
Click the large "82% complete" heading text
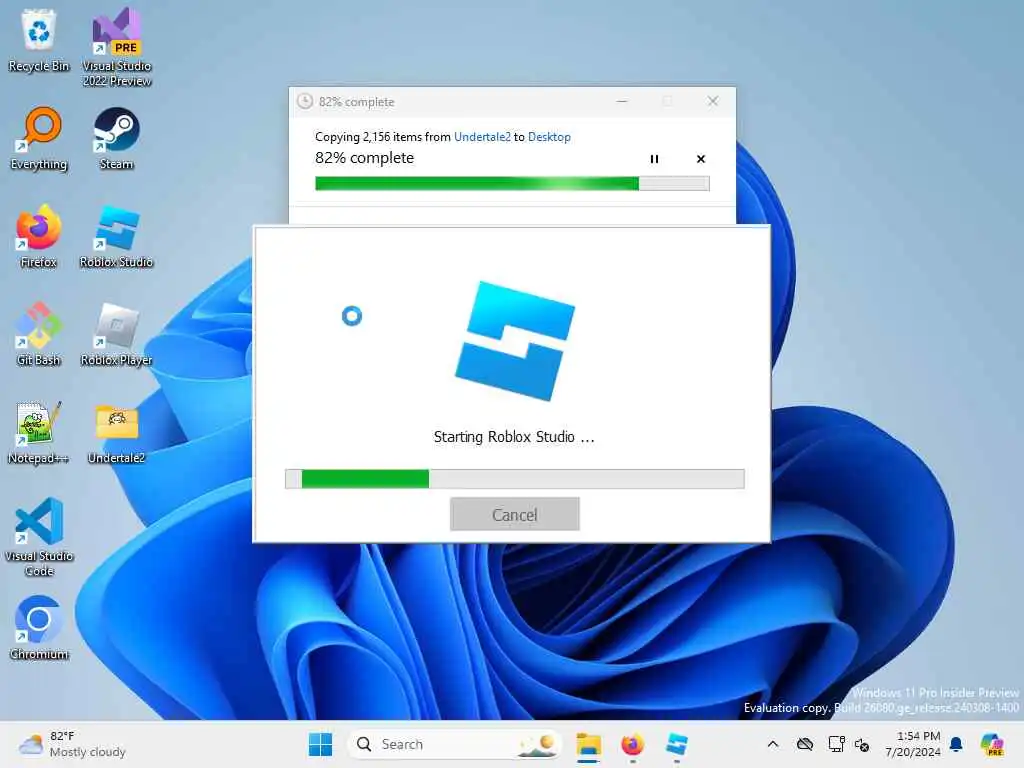[x=364, y=158]
